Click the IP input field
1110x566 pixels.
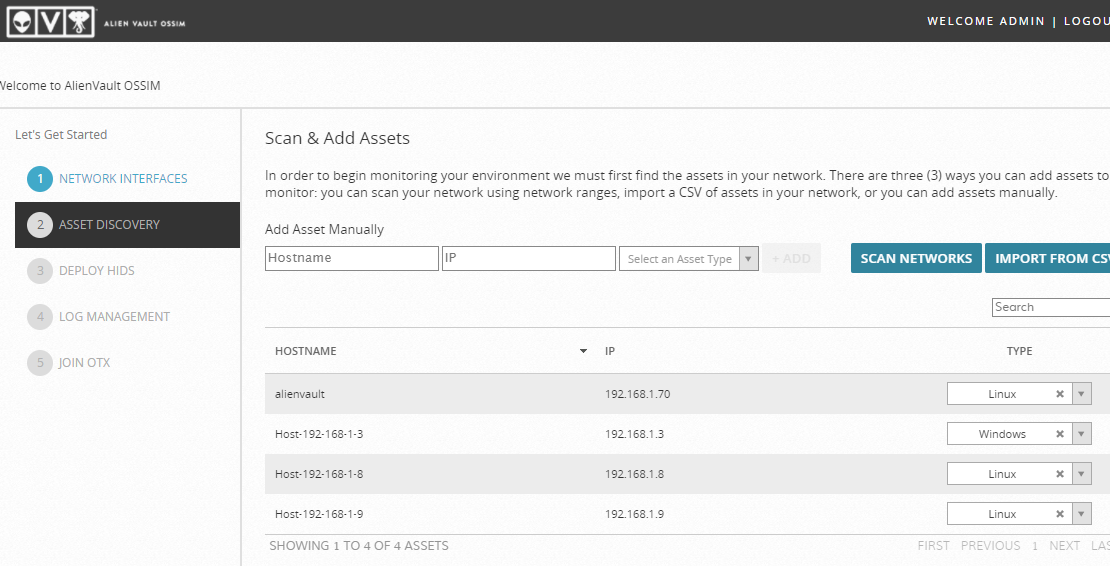529,258
